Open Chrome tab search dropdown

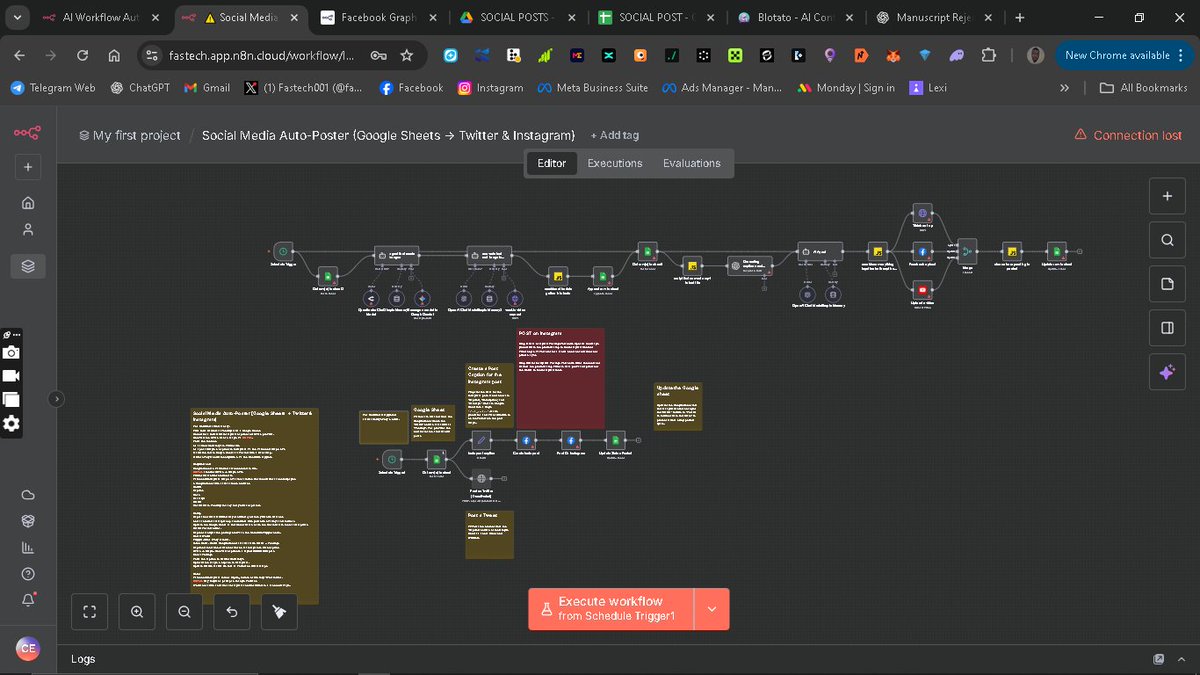(17, 17)
